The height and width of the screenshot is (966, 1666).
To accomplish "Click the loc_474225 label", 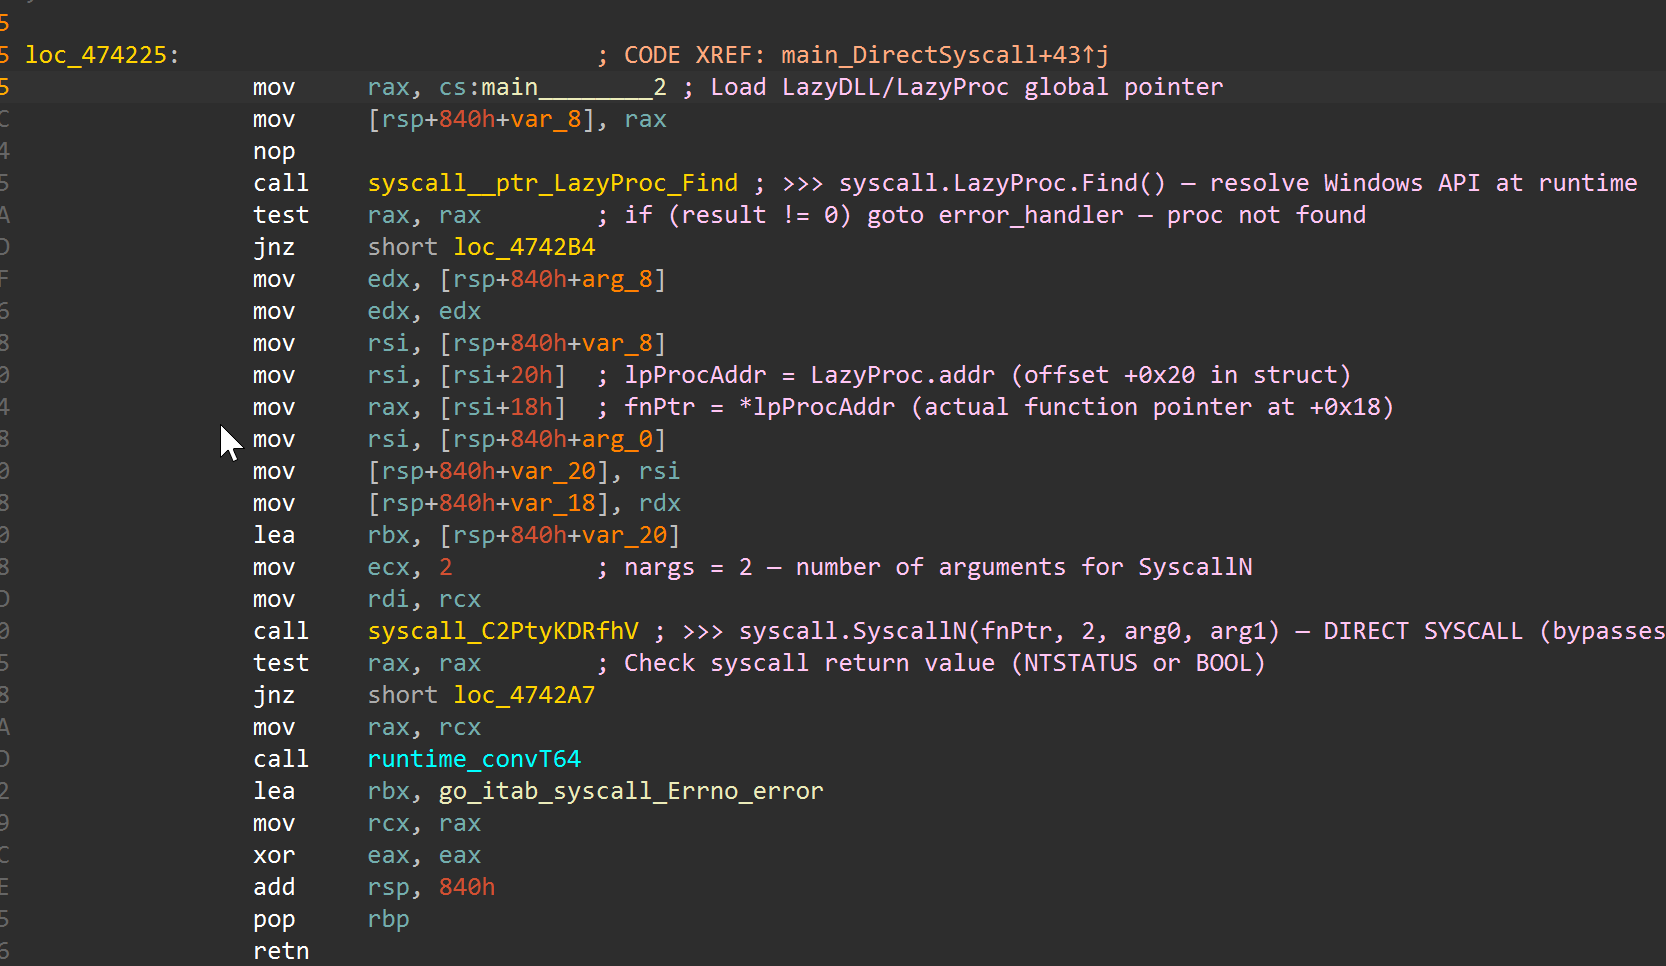I will [x=96, y=55].
